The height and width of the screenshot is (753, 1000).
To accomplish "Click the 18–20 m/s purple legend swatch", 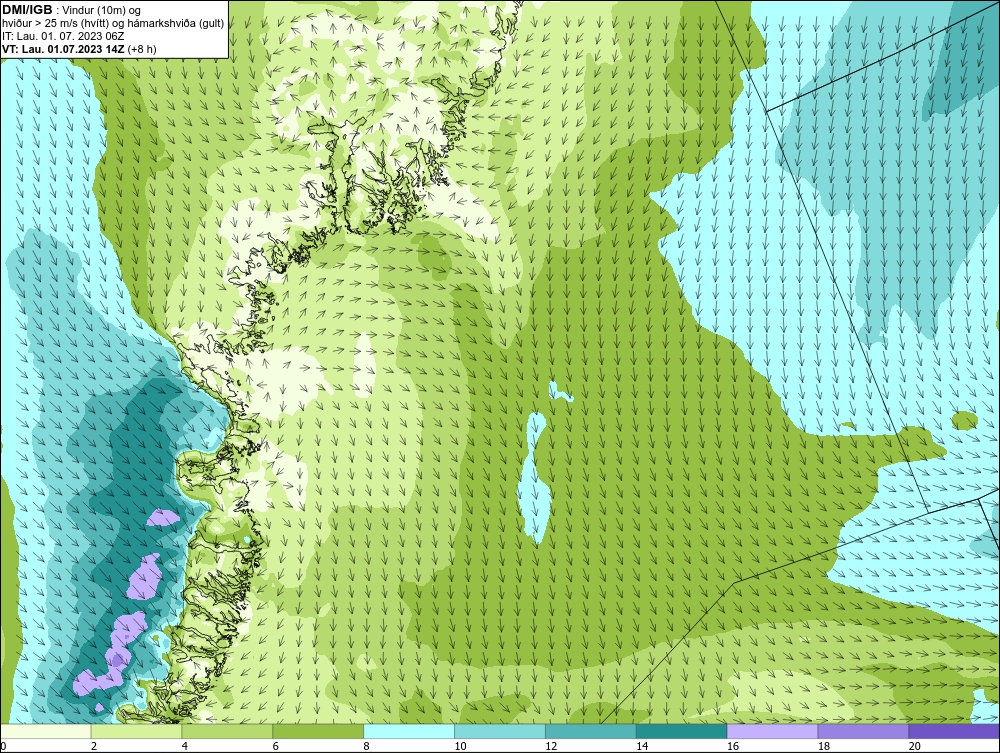I will pyautogui.click(x=864, y=731).
